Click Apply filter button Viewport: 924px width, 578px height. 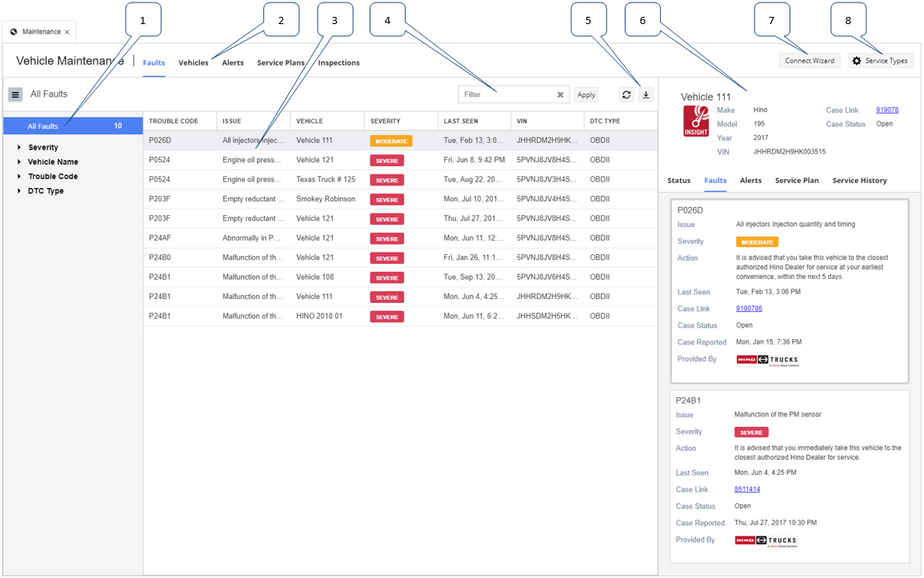tap(586, 95)
